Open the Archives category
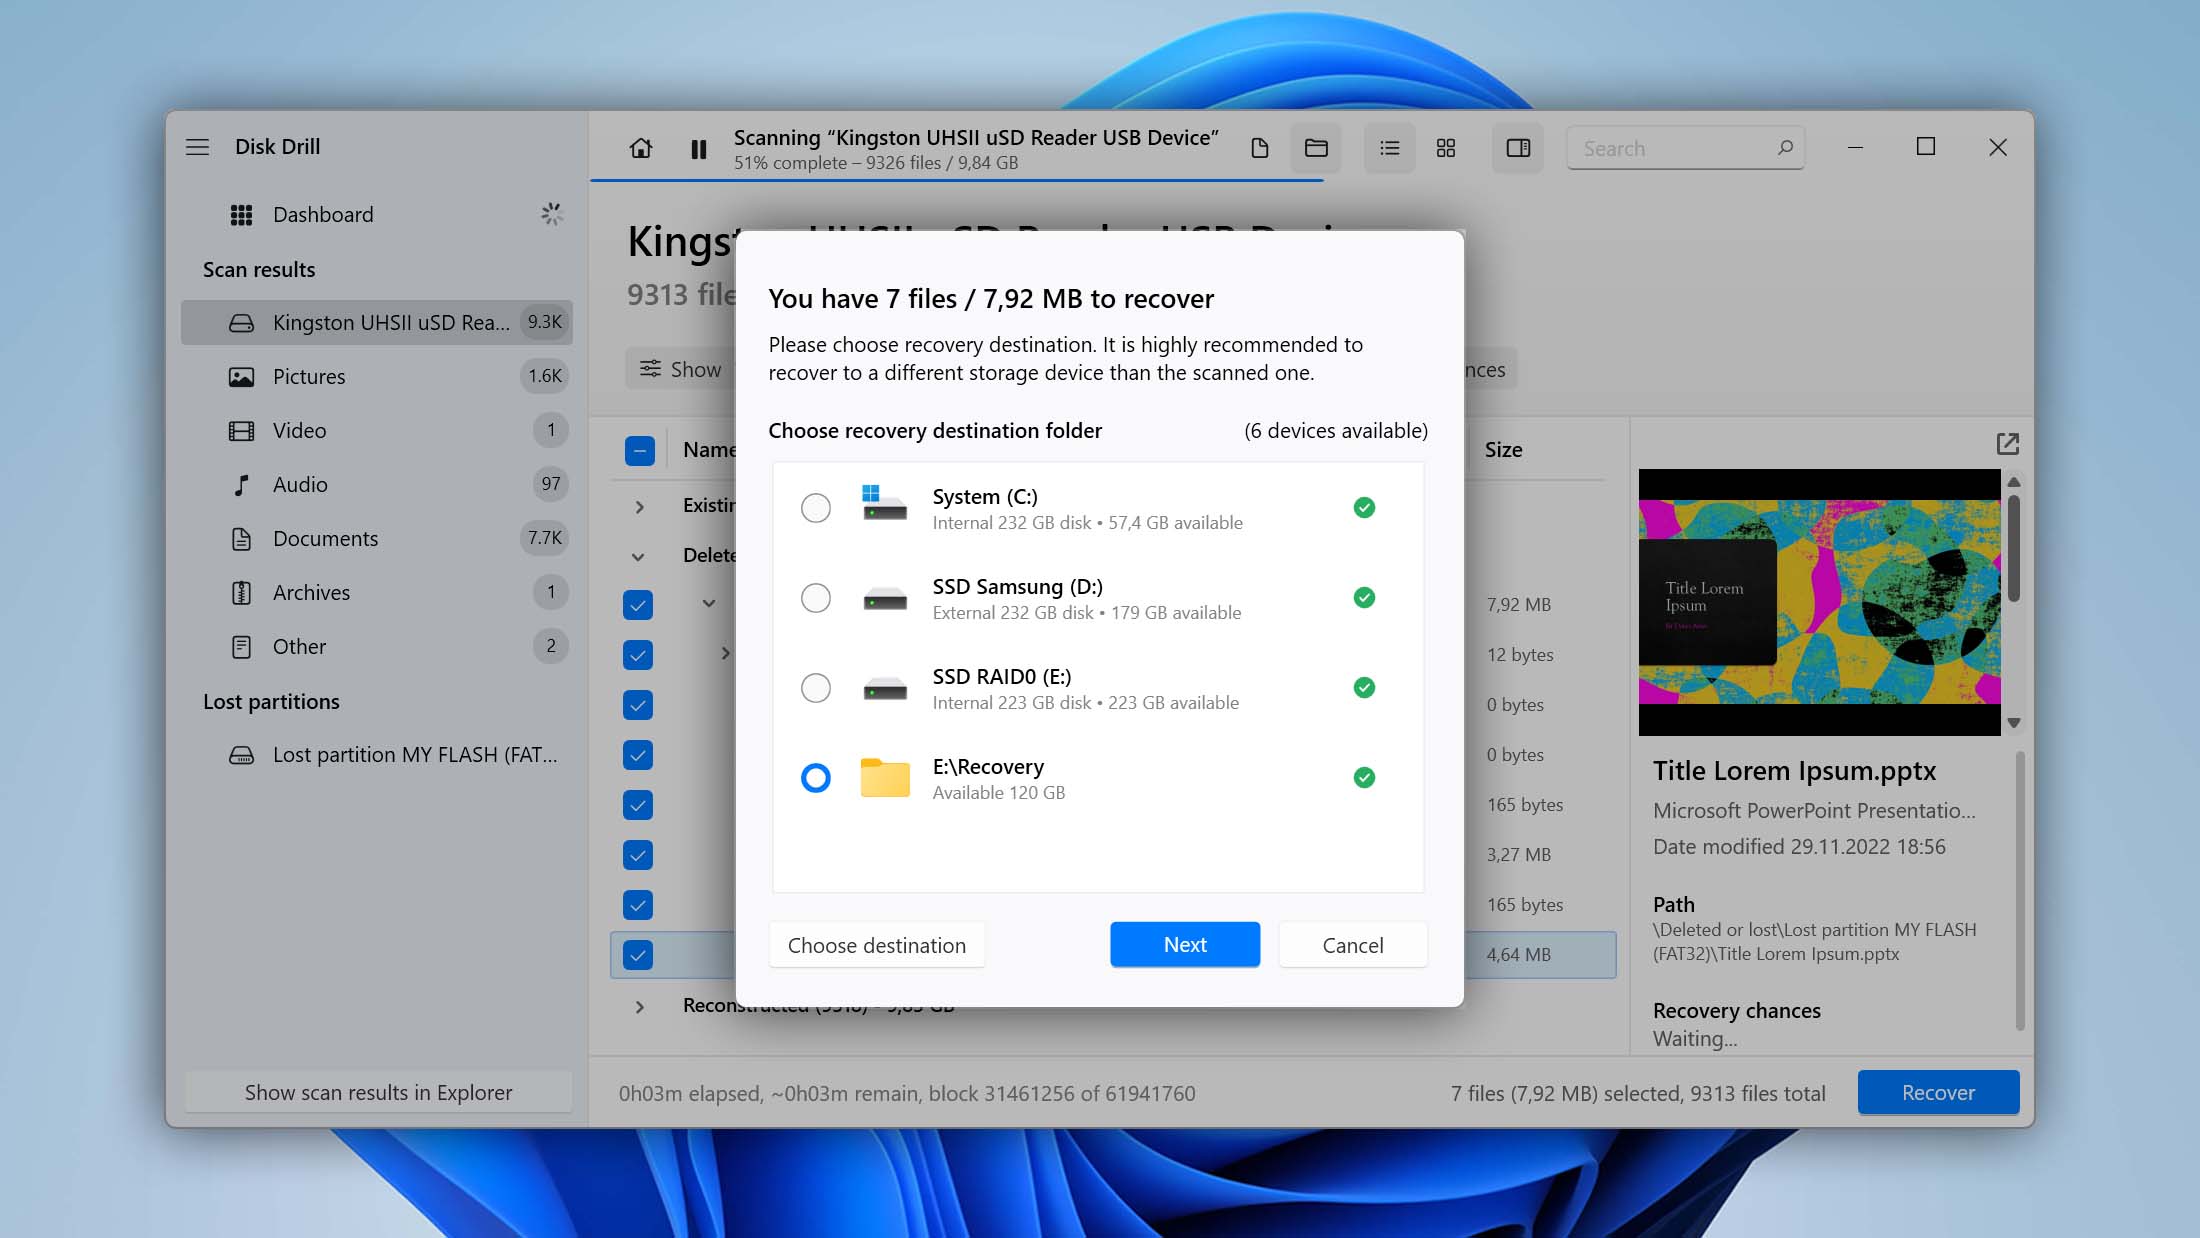This screenshot has height=1238, width=2200. coord(376,593)
